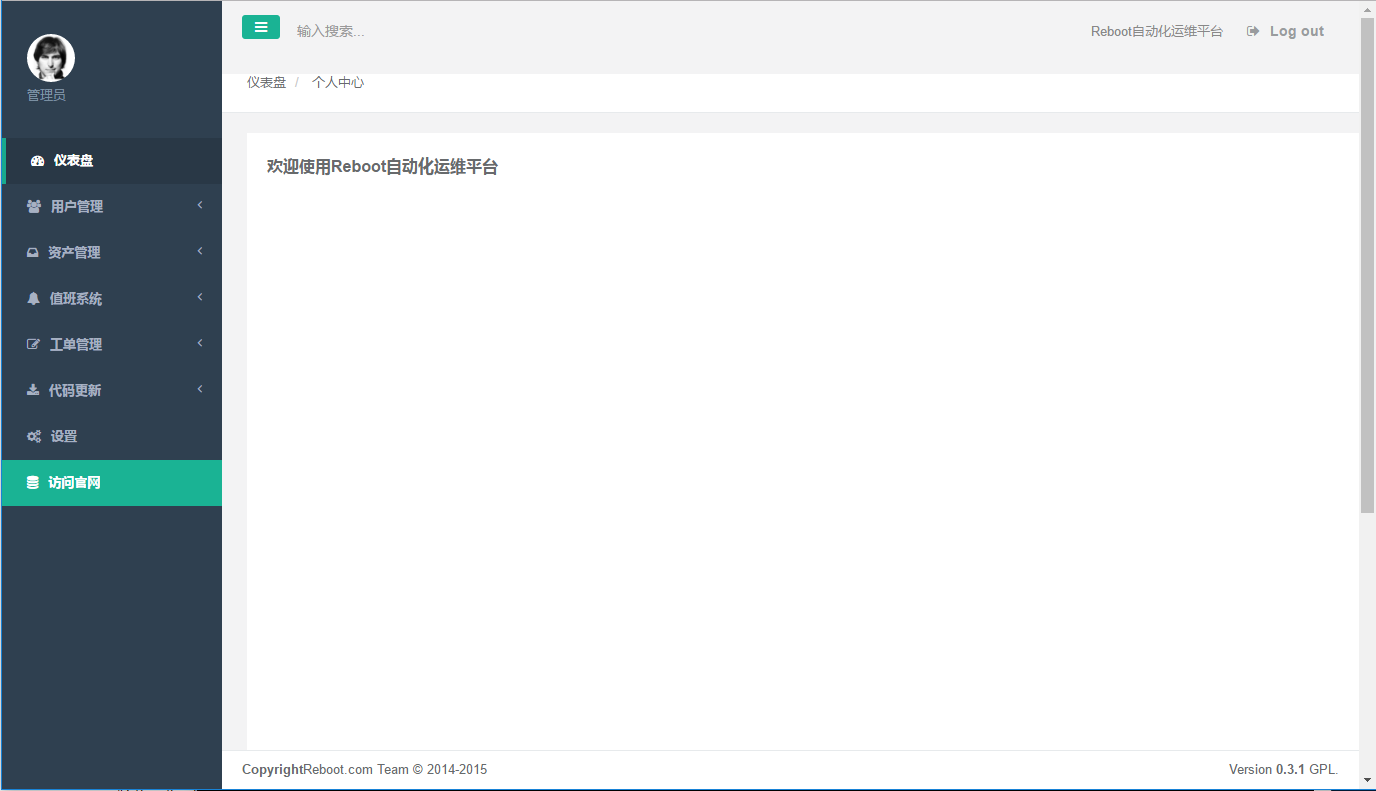Open the 值班系统 menu item
The image size is (1376, 791).
click(x=75, y=298)
